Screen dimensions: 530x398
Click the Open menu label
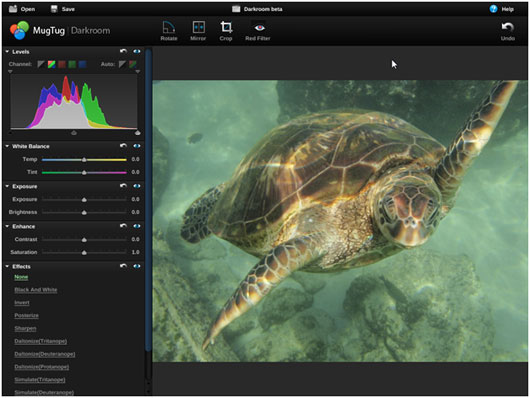click(x=28, y=9)
